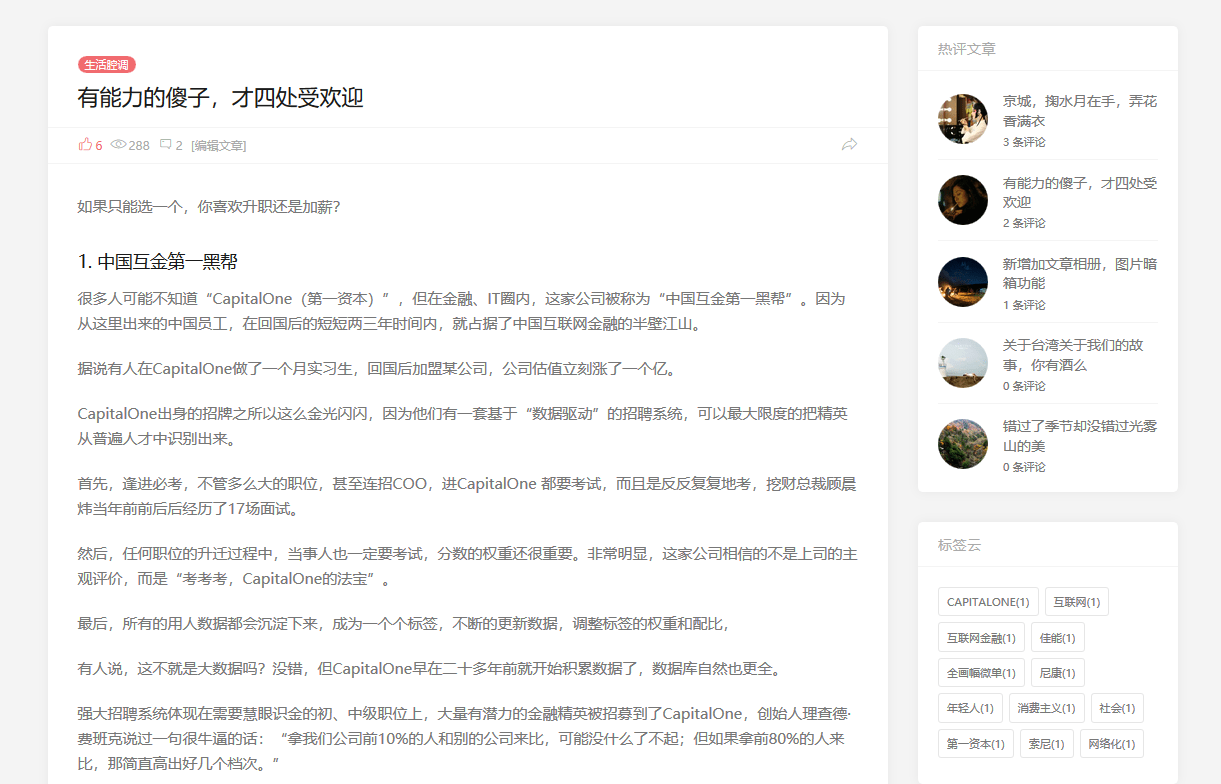Open thumbnail for 错过了季节 article

point(962,444)
